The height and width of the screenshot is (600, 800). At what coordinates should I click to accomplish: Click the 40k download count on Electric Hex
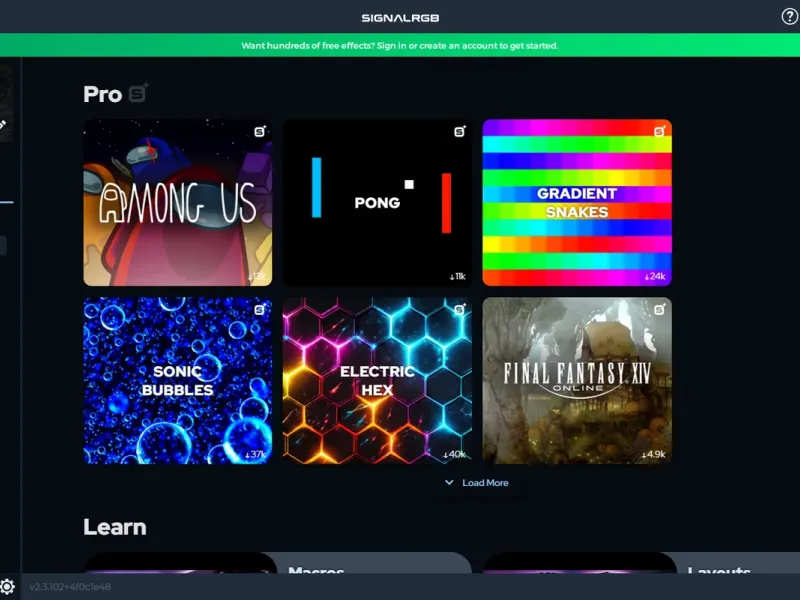454,454
